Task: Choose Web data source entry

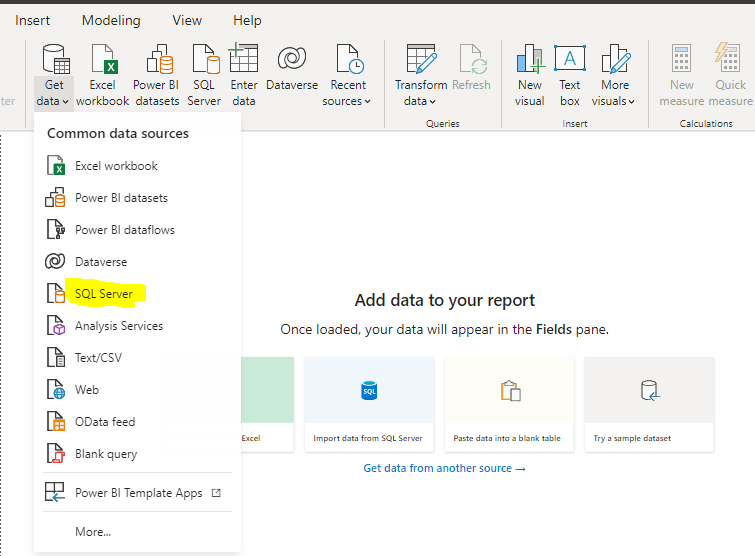Action: tap(137, 389)
